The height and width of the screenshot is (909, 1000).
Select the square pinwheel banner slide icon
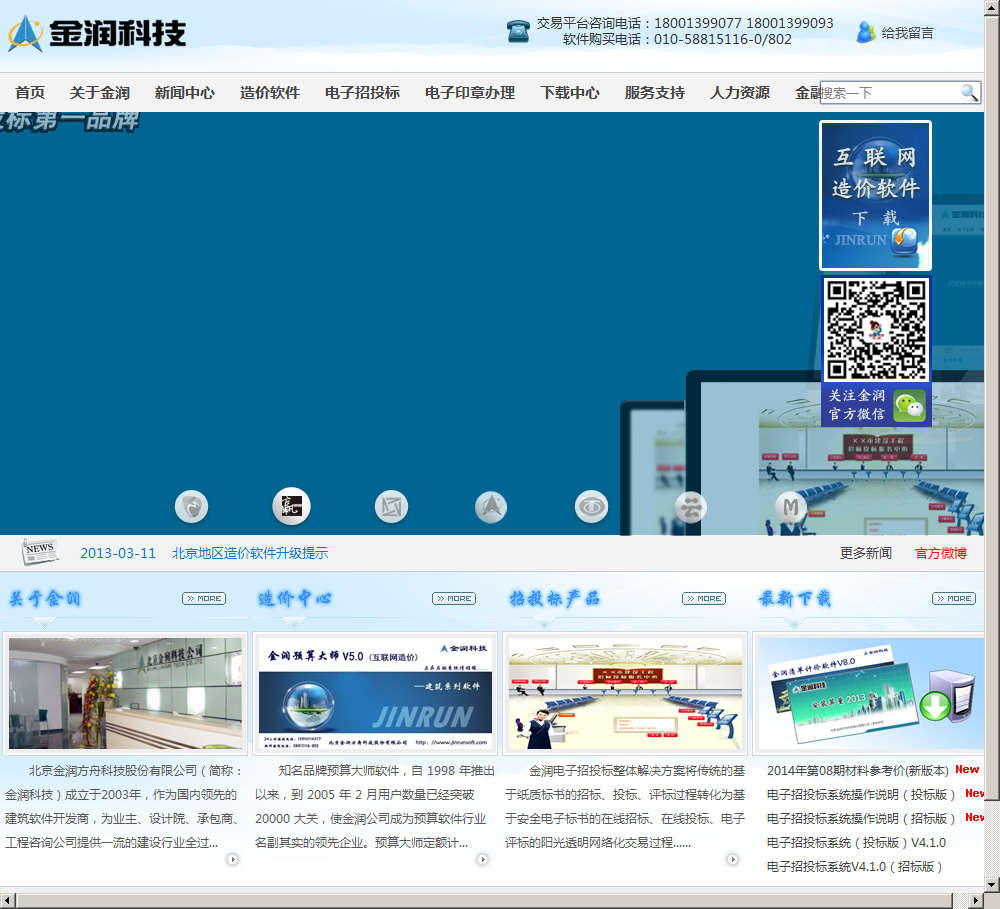tap(391, 506)
